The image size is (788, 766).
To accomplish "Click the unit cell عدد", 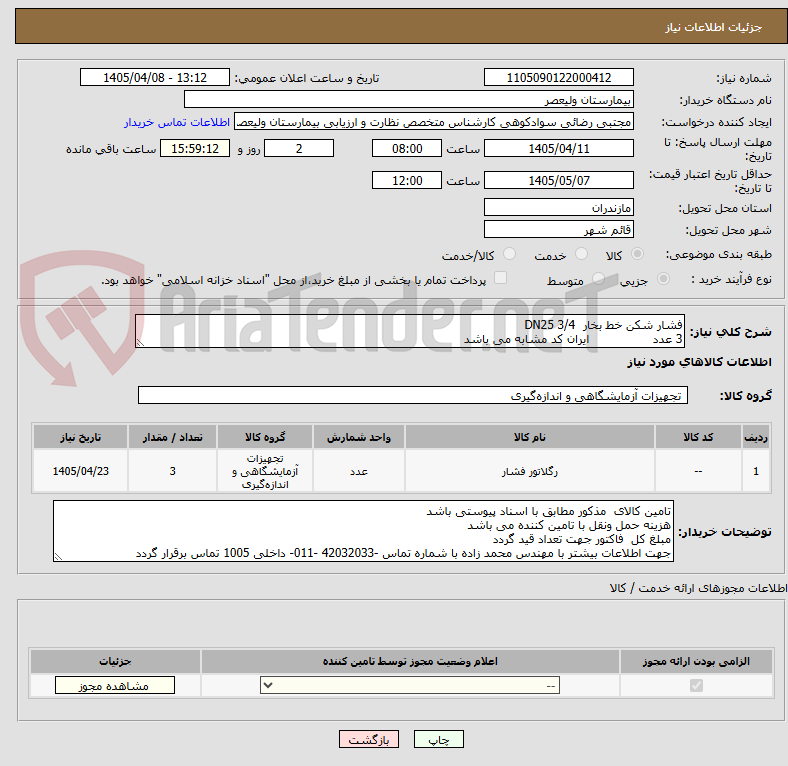I will tap(359, 471).
